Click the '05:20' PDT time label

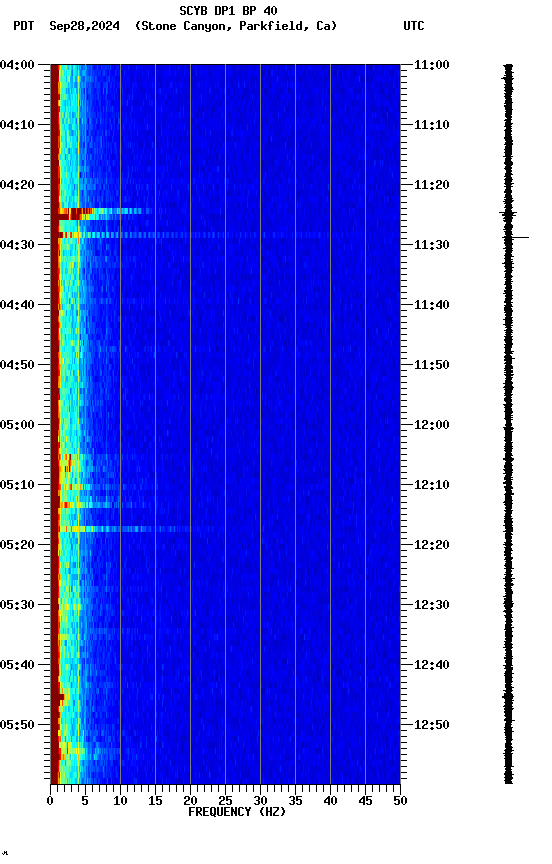[x=17, y=546]
